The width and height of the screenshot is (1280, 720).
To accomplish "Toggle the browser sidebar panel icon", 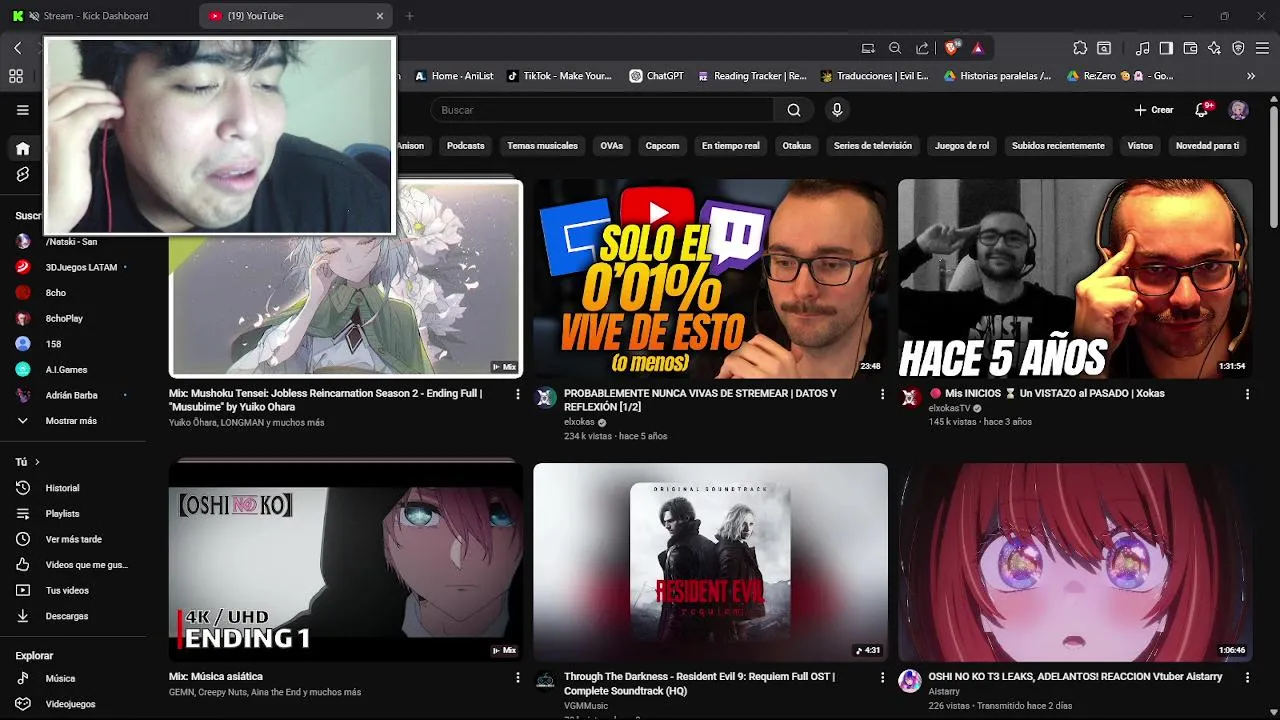I will pyautogui.click(x=1166, y=48).
